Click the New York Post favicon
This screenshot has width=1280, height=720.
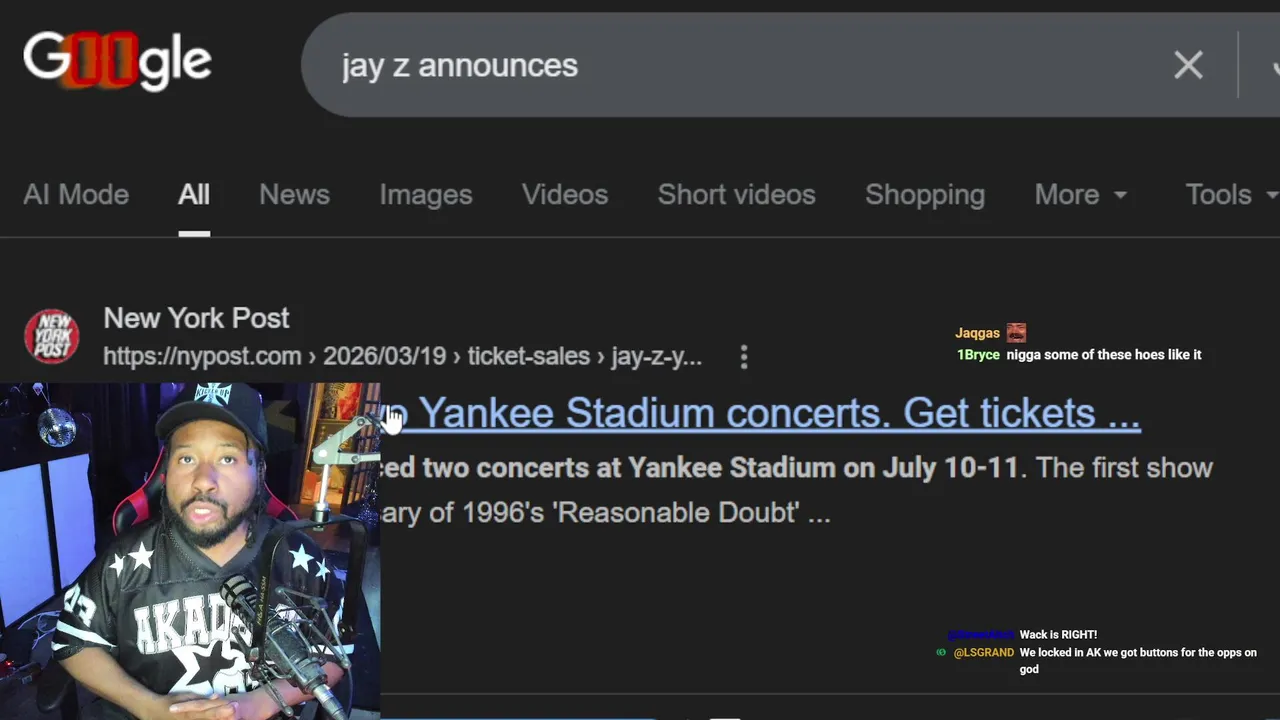click(x=52, y=336)
